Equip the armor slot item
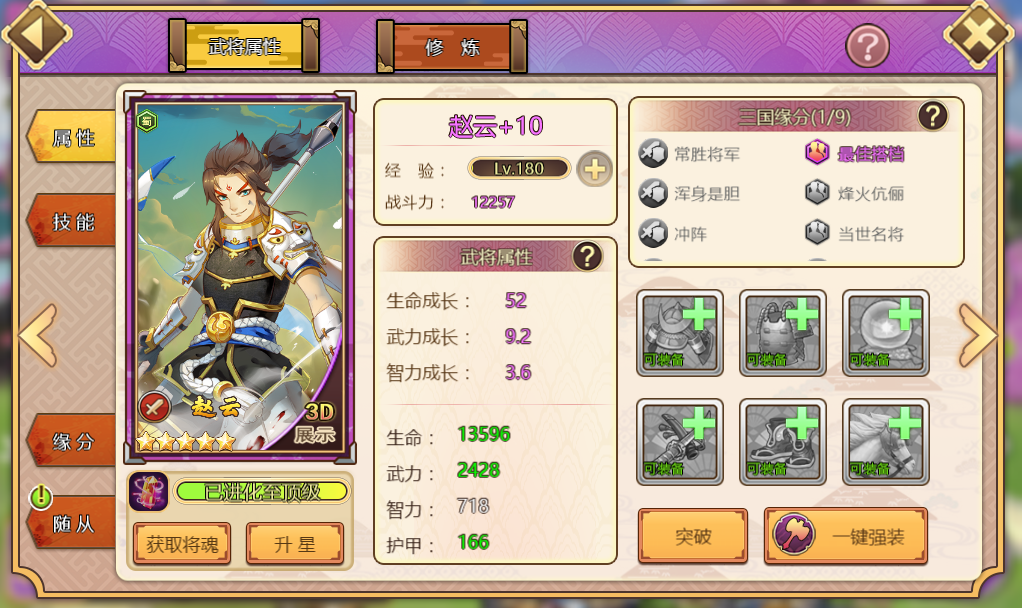 (783, 333)
